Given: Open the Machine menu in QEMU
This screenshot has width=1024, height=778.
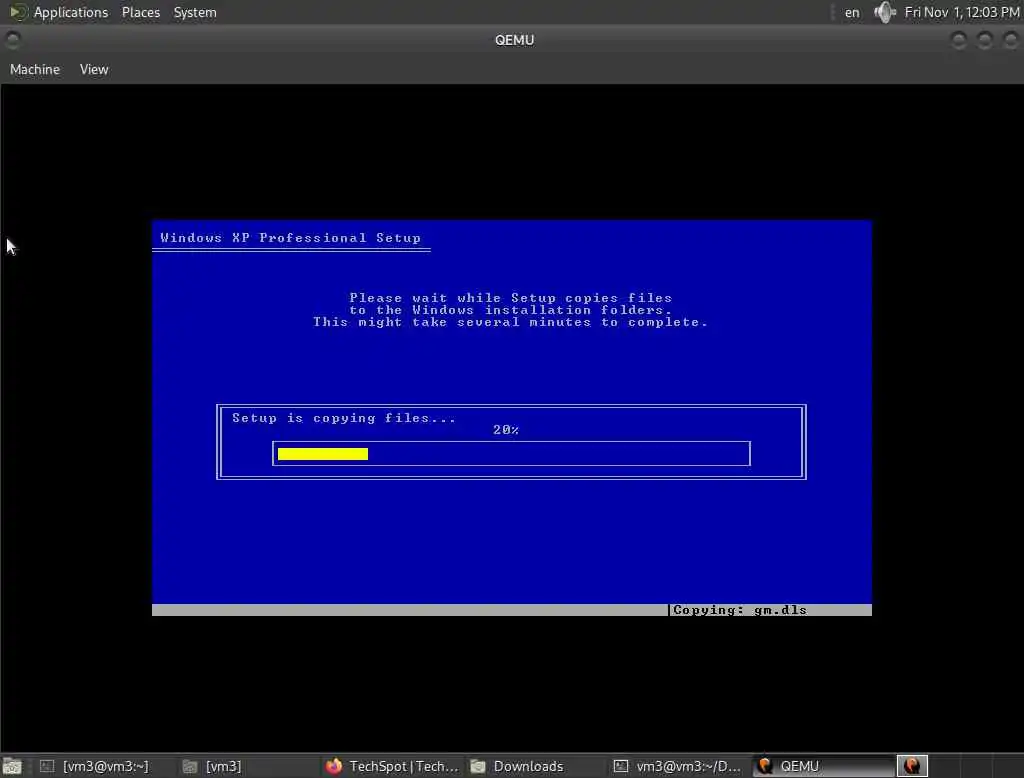Looking at the screenshot, I should (35, 69).
